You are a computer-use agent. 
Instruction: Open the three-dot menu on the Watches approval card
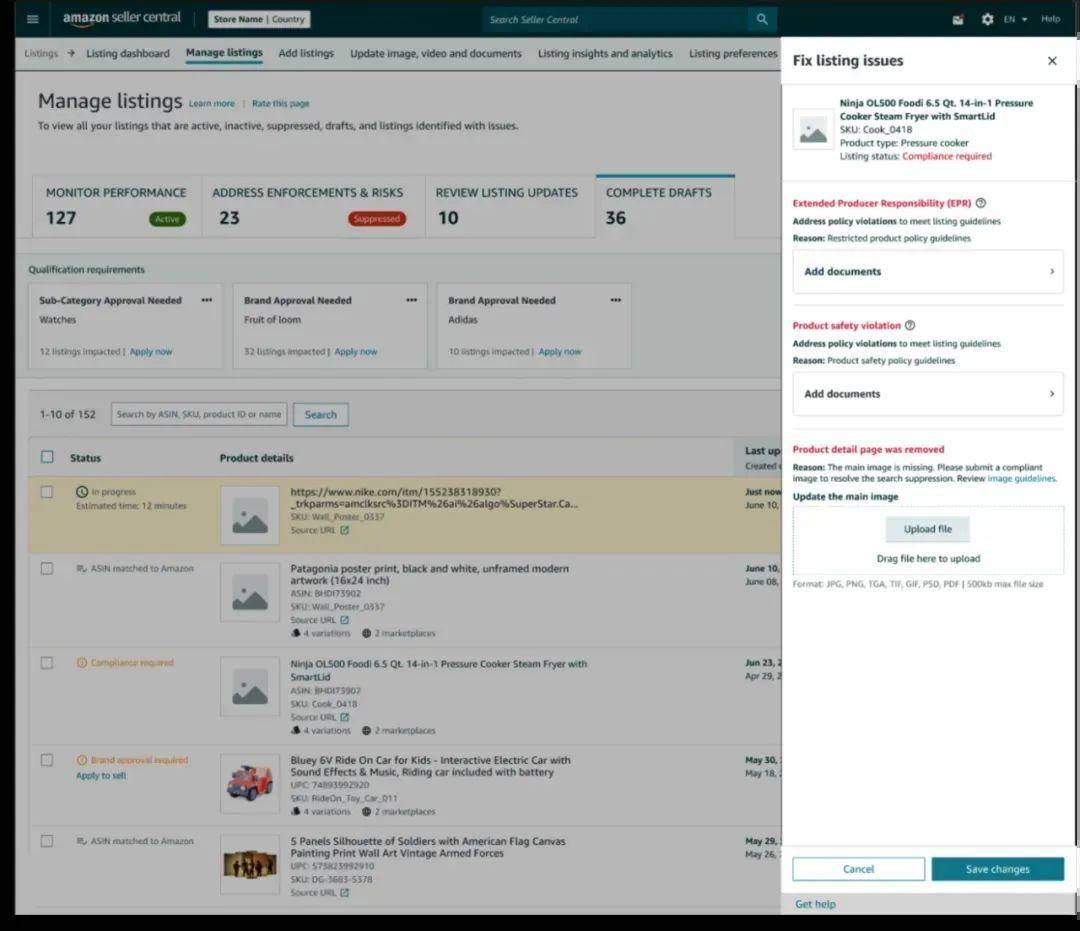[207, 300]
